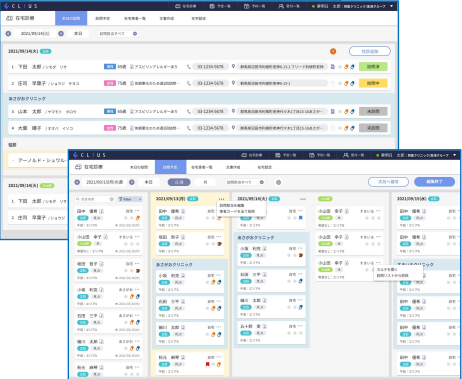The image size is (462, 379).
Task: Open the week date field in the front window
Action: click(105, 182)
